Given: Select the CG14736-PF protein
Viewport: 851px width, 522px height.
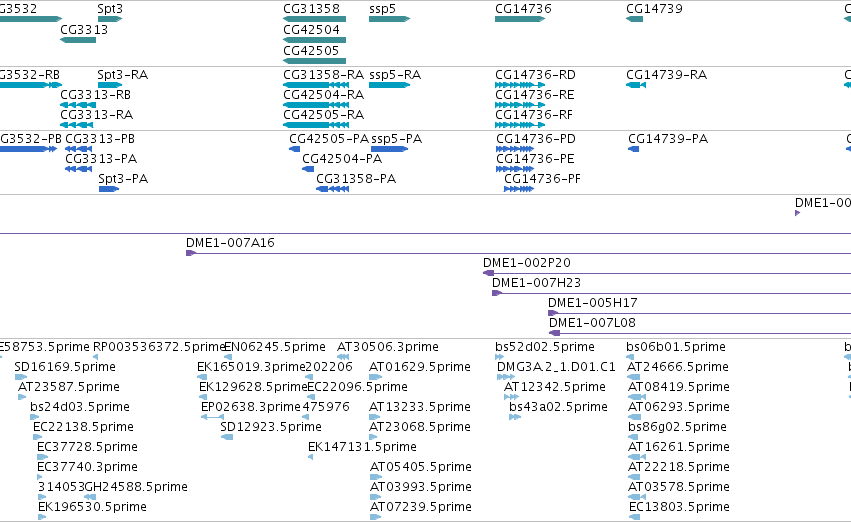Looking at the screenshot, I should point(519,189).
